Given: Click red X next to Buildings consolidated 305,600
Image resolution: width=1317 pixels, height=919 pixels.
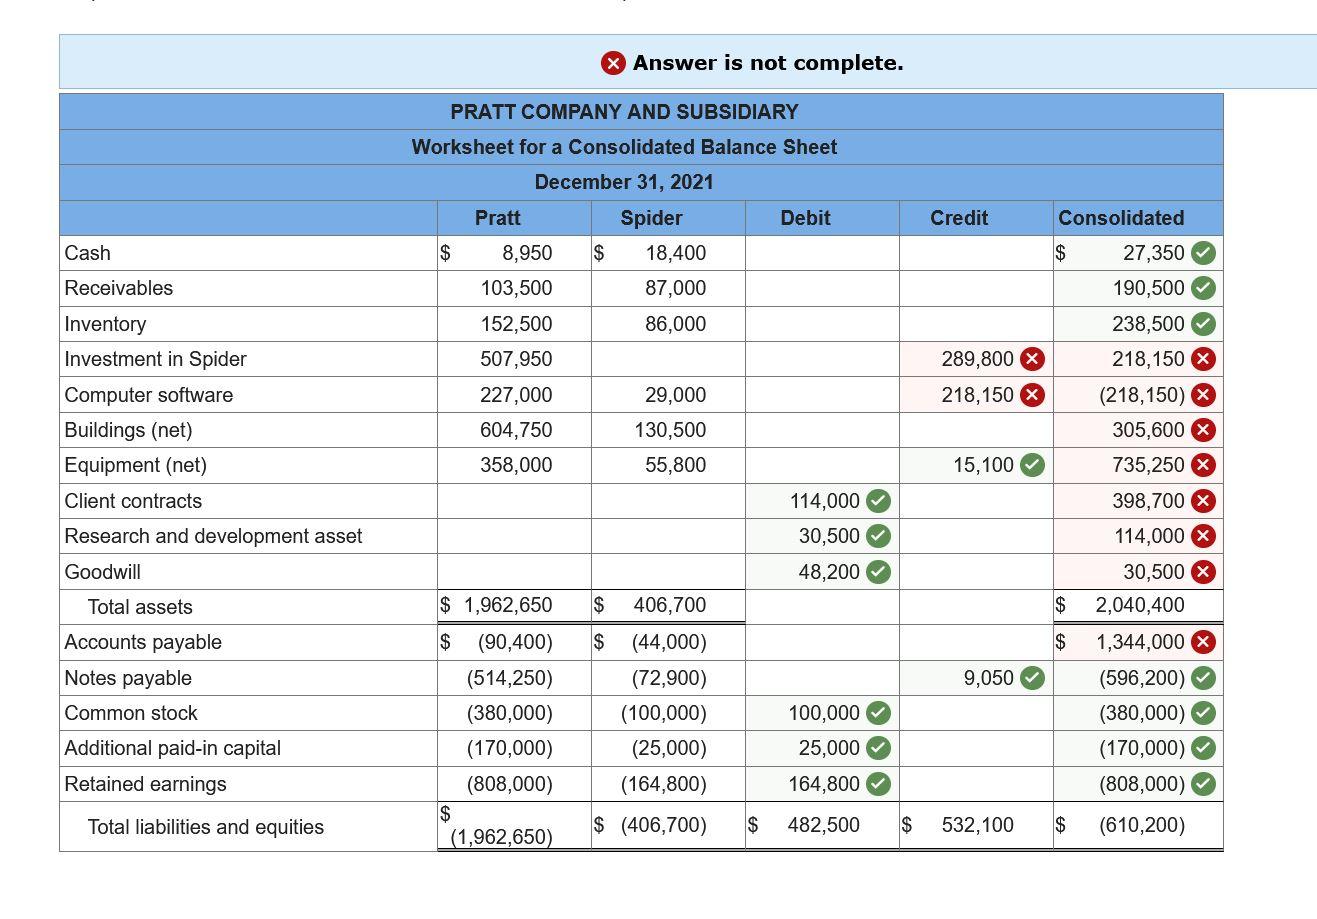Looking at the screenshot, I should click(1204, 430).
